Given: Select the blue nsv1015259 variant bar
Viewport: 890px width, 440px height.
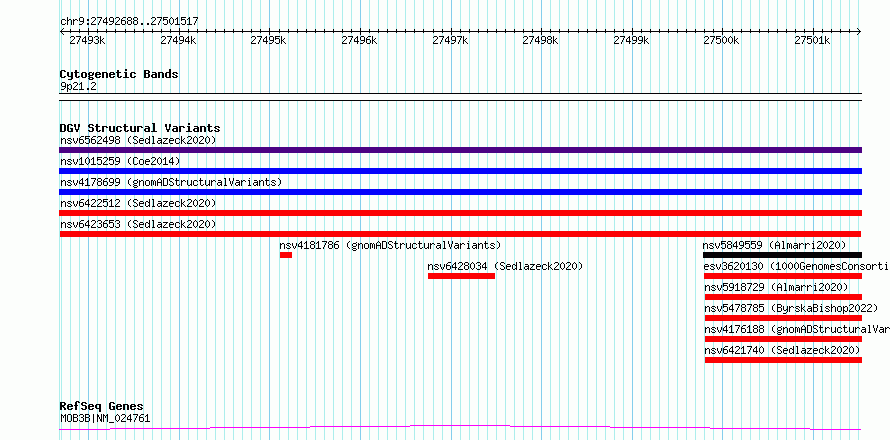Looking at the screenshot, I should point(461,171).
